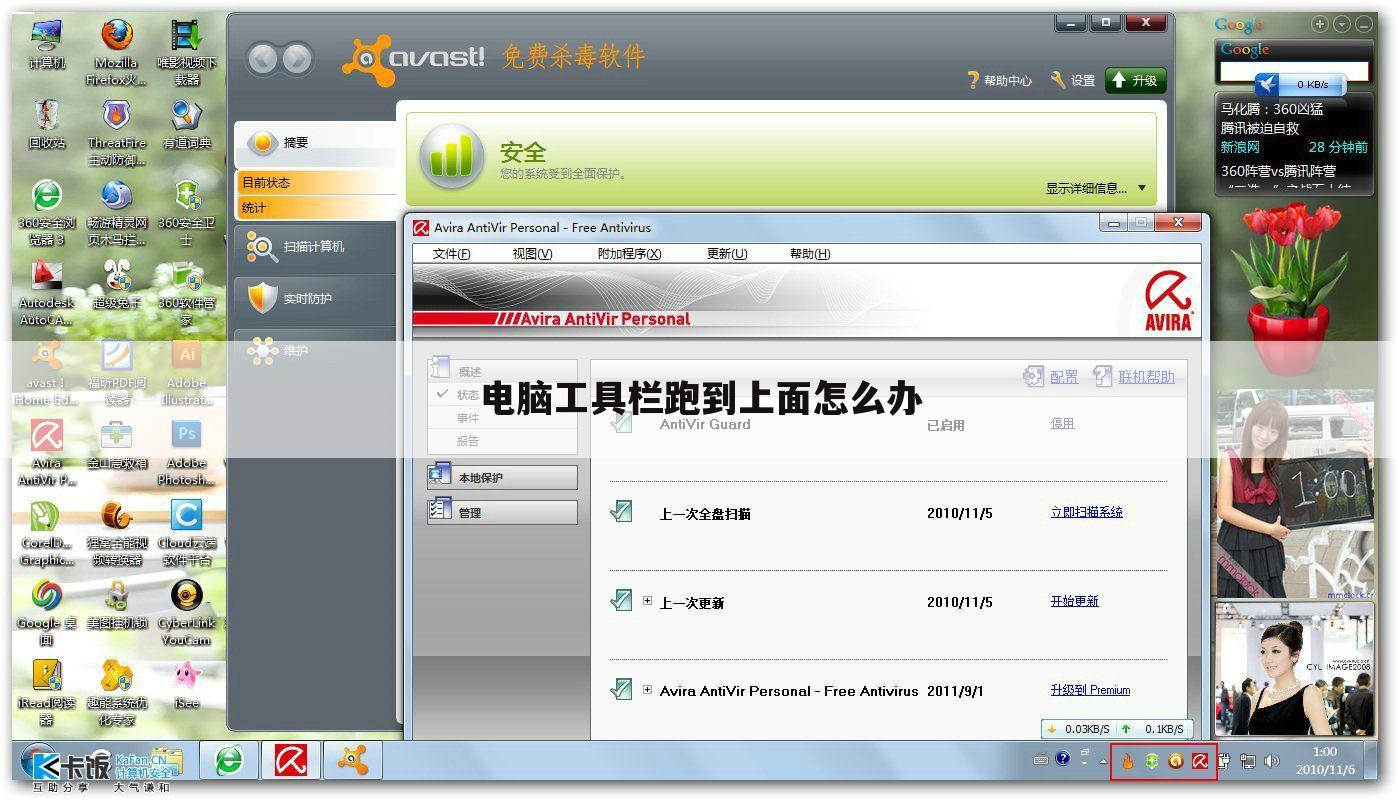Select the 360安全浏览器 desktop icon
The image size is (1398, 800).
click(x=47, y=212)
